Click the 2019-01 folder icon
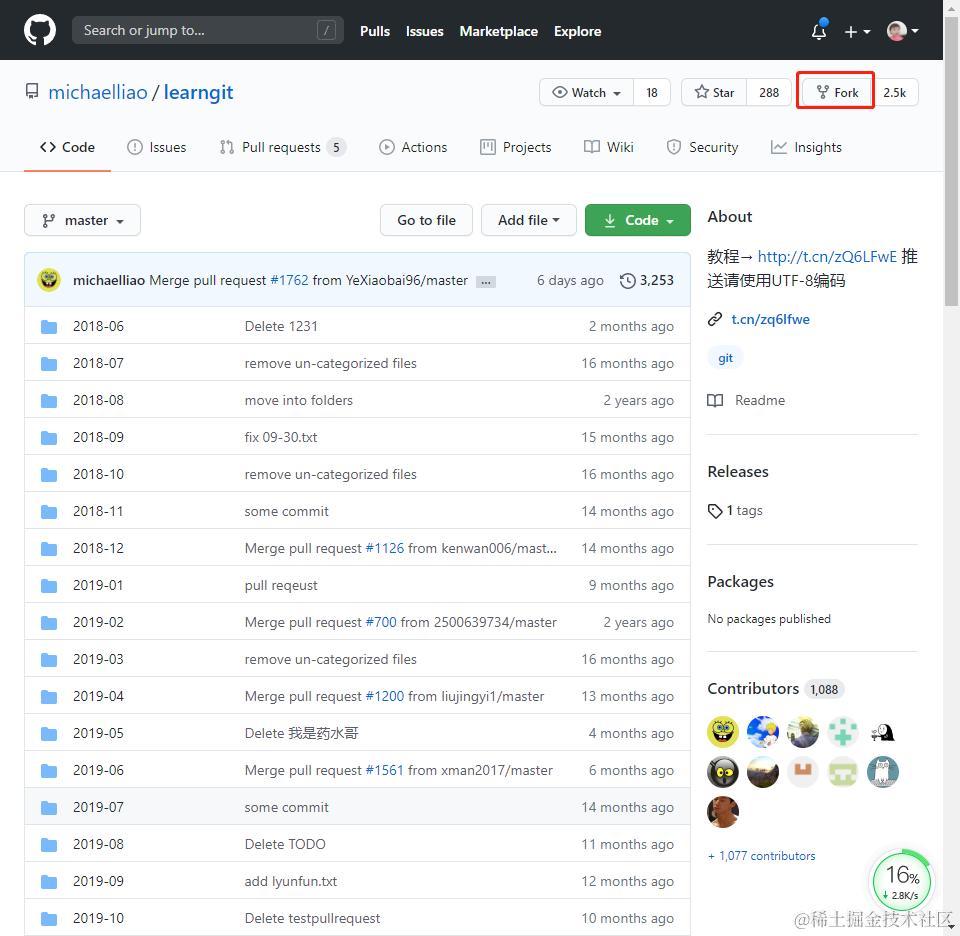This screenshot has width=960, height=936. point(49,586)
